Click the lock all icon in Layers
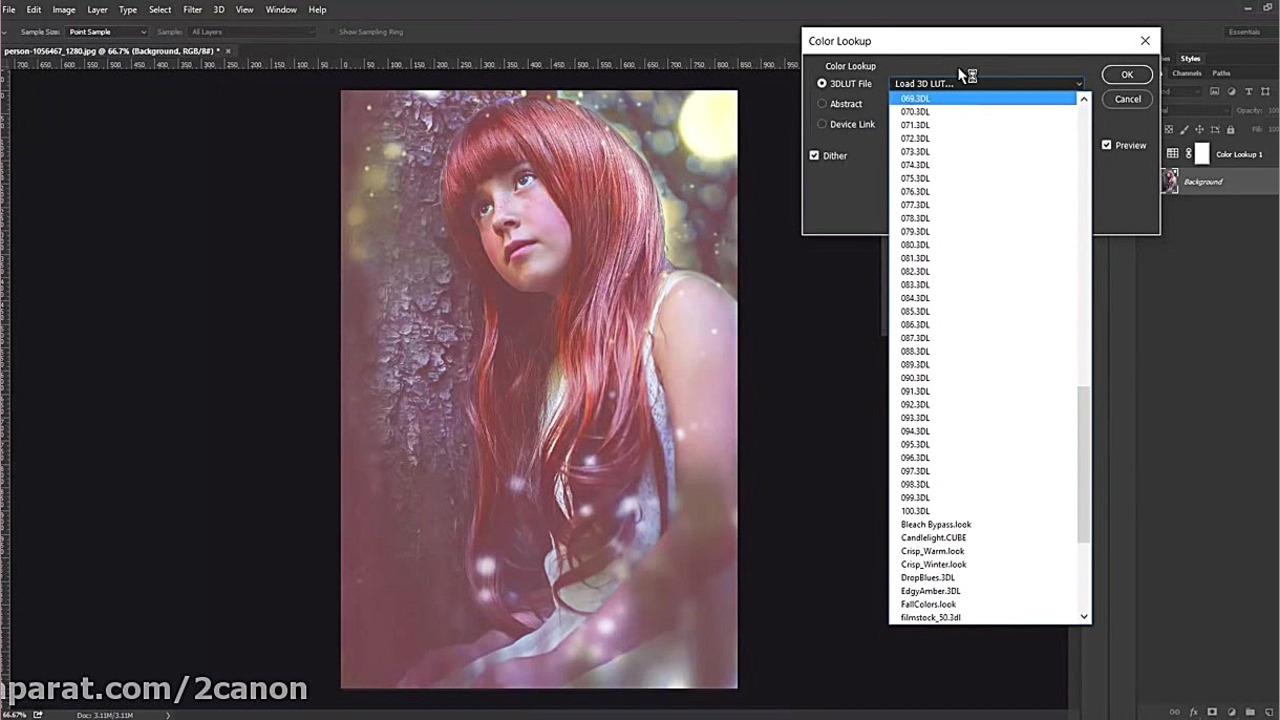The image size is (1280, 720). (1230, 129)
